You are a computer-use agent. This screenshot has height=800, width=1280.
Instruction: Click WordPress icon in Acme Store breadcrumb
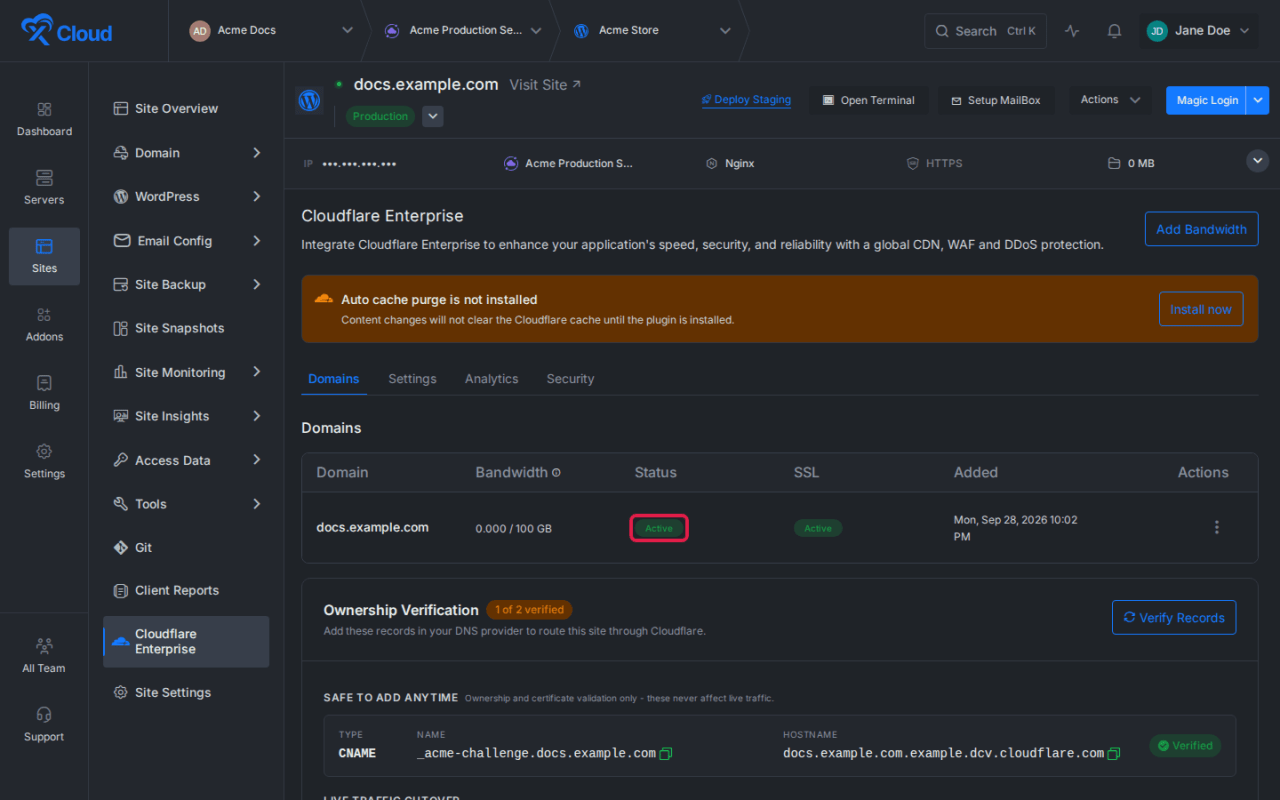[x=581, y=31]
